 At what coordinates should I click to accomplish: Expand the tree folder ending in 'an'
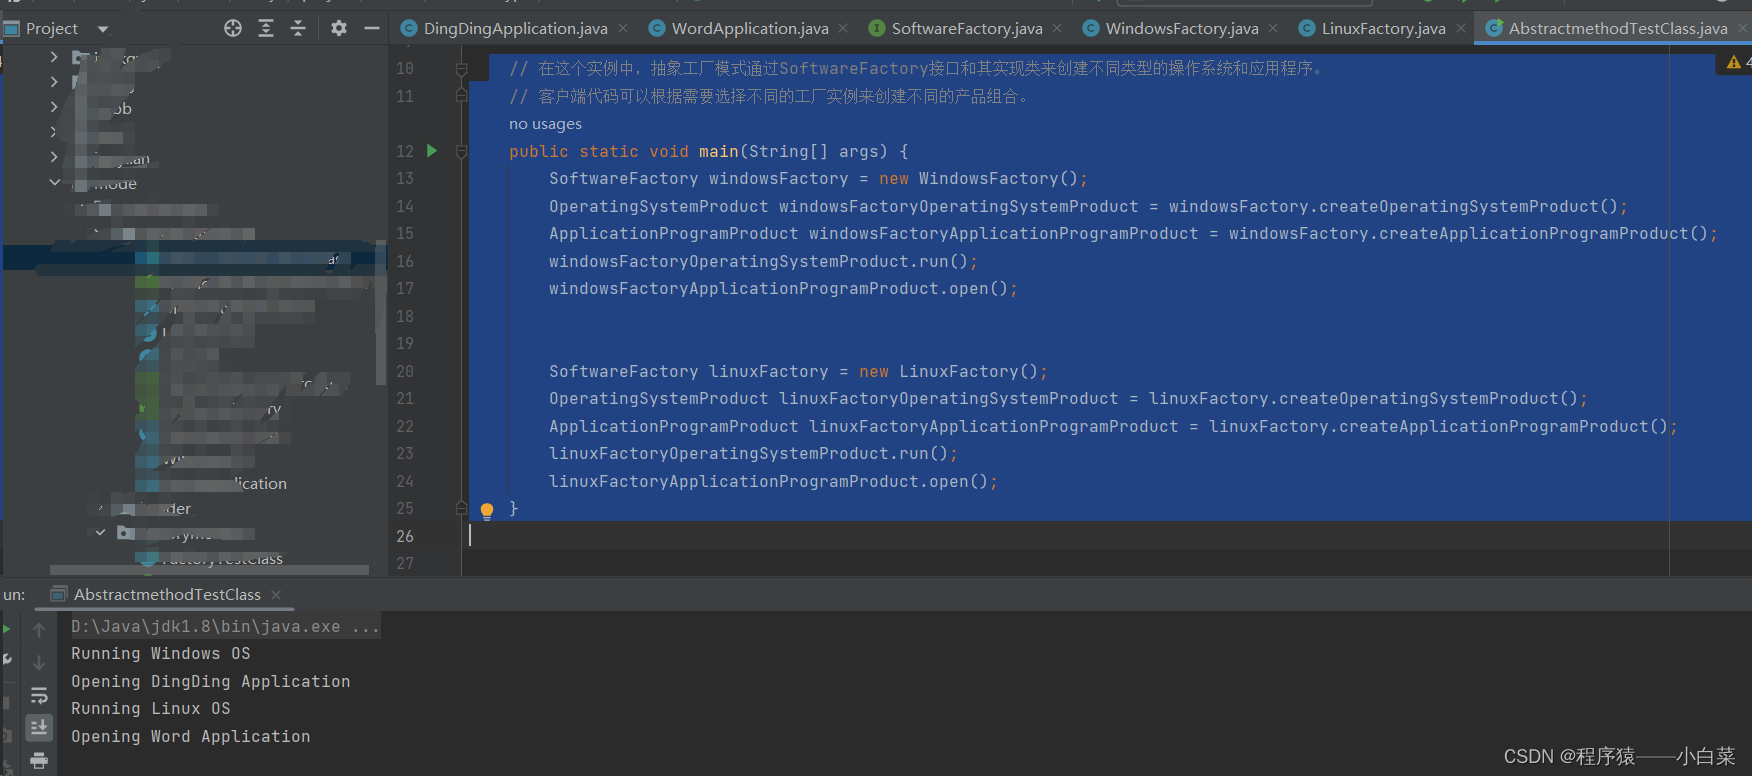coord(54,157)
